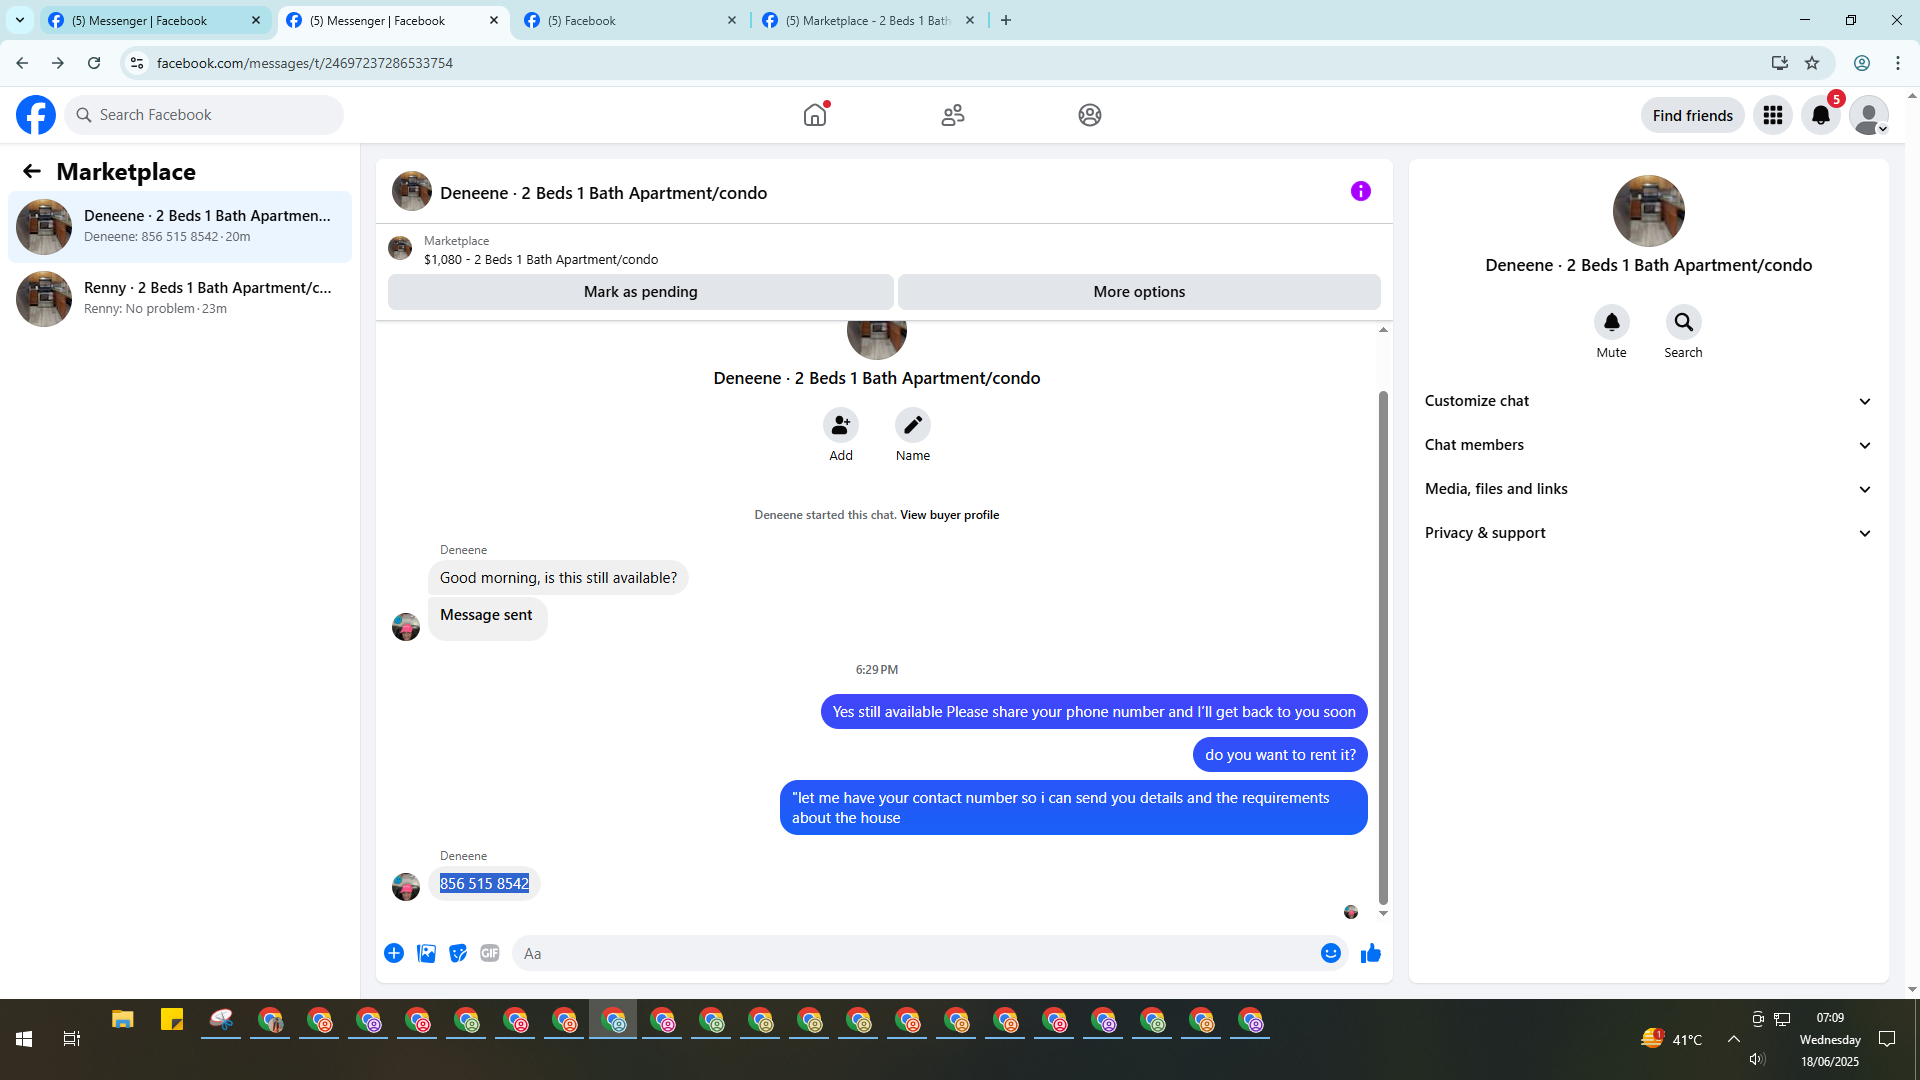Open the Windows Start menu
The height and width of the screenshot is (1080, 1920).
point(24,1039)
